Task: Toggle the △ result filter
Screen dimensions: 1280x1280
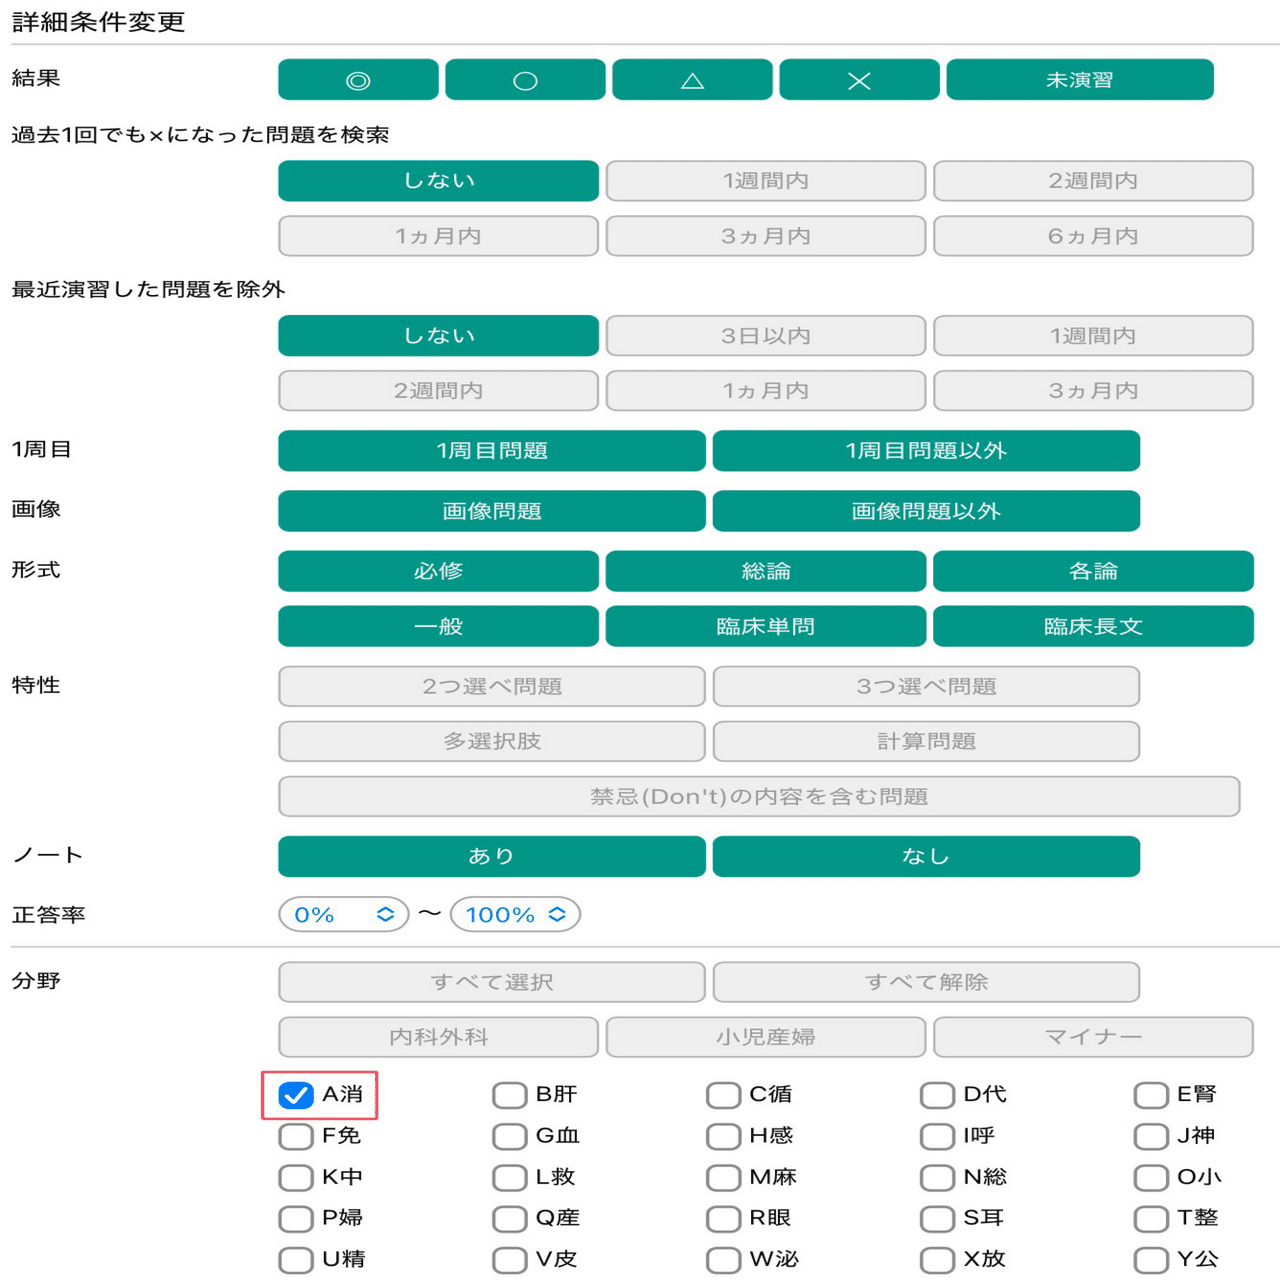Action: coord(691,79)
